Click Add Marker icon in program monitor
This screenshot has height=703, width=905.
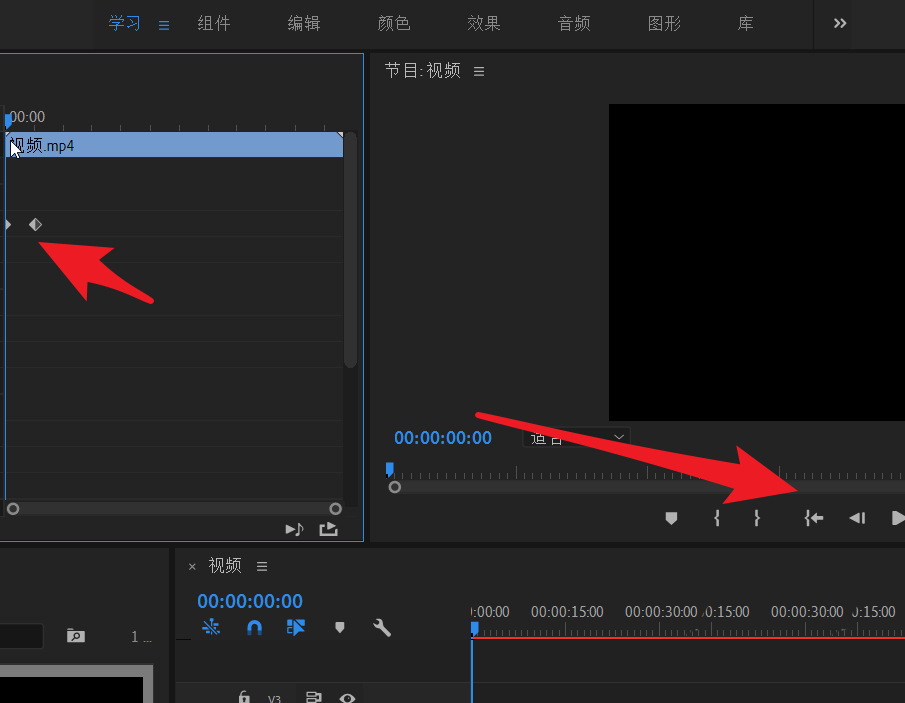tap(671, 518)
